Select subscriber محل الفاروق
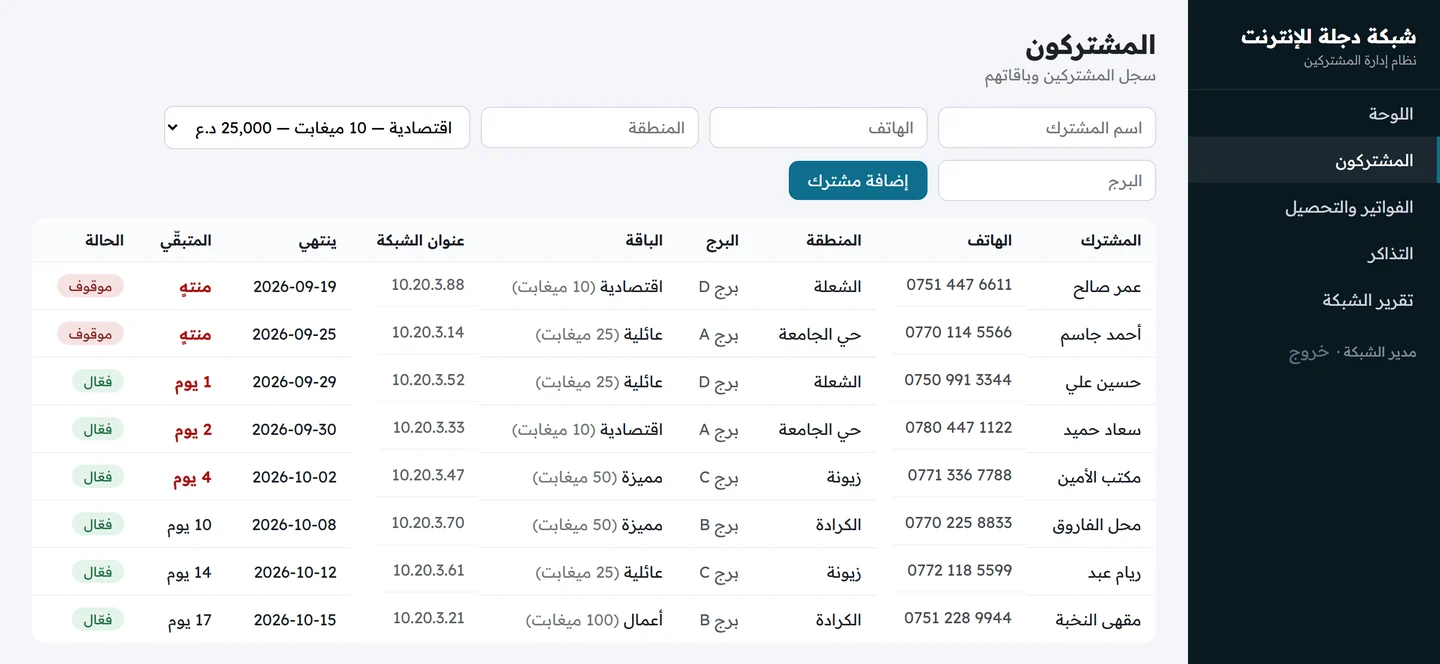This screenshot has height=664, width=1440. [1097, 525]
